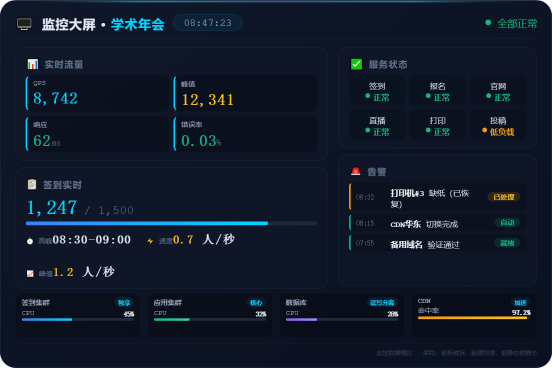This screenshot has height=368, width=552.
Task: Click the 32% value on 应用集群
Action: click(x=261, y=314)
